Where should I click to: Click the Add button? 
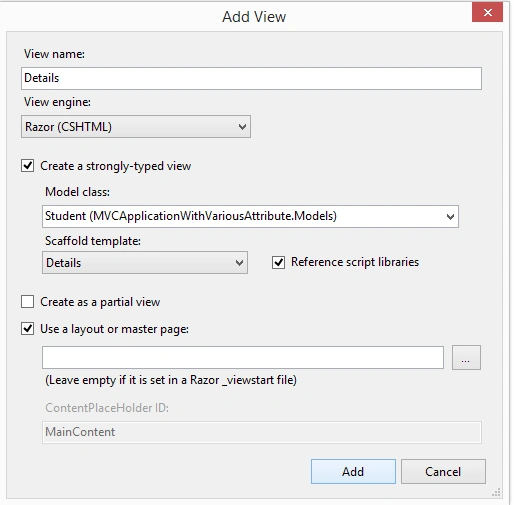(353, 472)
